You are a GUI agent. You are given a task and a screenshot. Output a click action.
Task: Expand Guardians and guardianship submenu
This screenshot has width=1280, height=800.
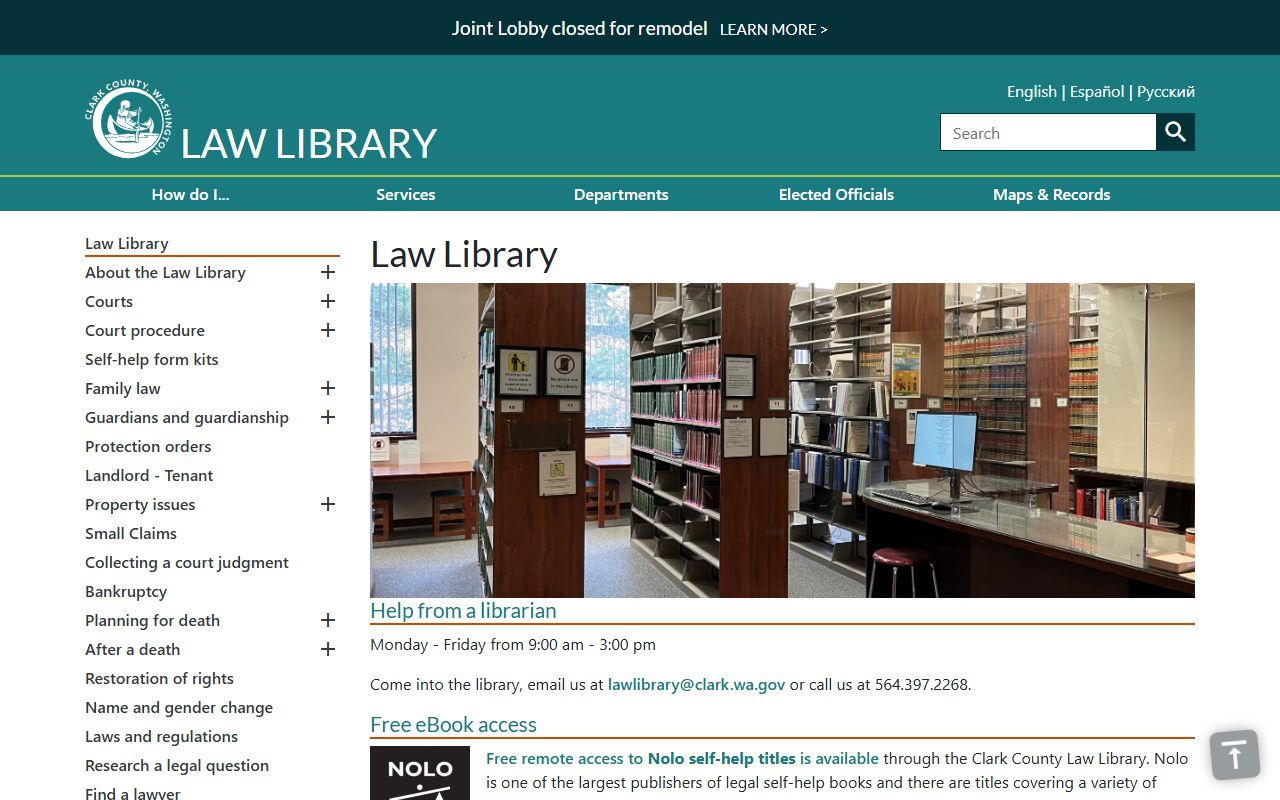pyautogui.click(x=327, y=417)
